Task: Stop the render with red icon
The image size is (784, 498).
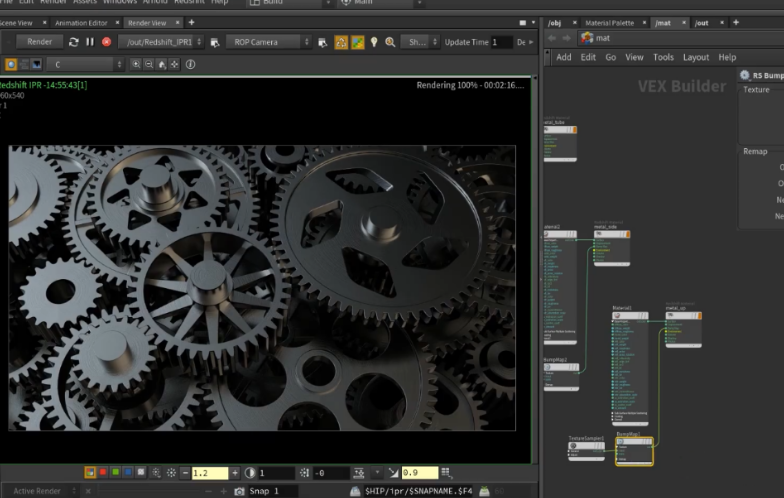Action: [106, 42]
